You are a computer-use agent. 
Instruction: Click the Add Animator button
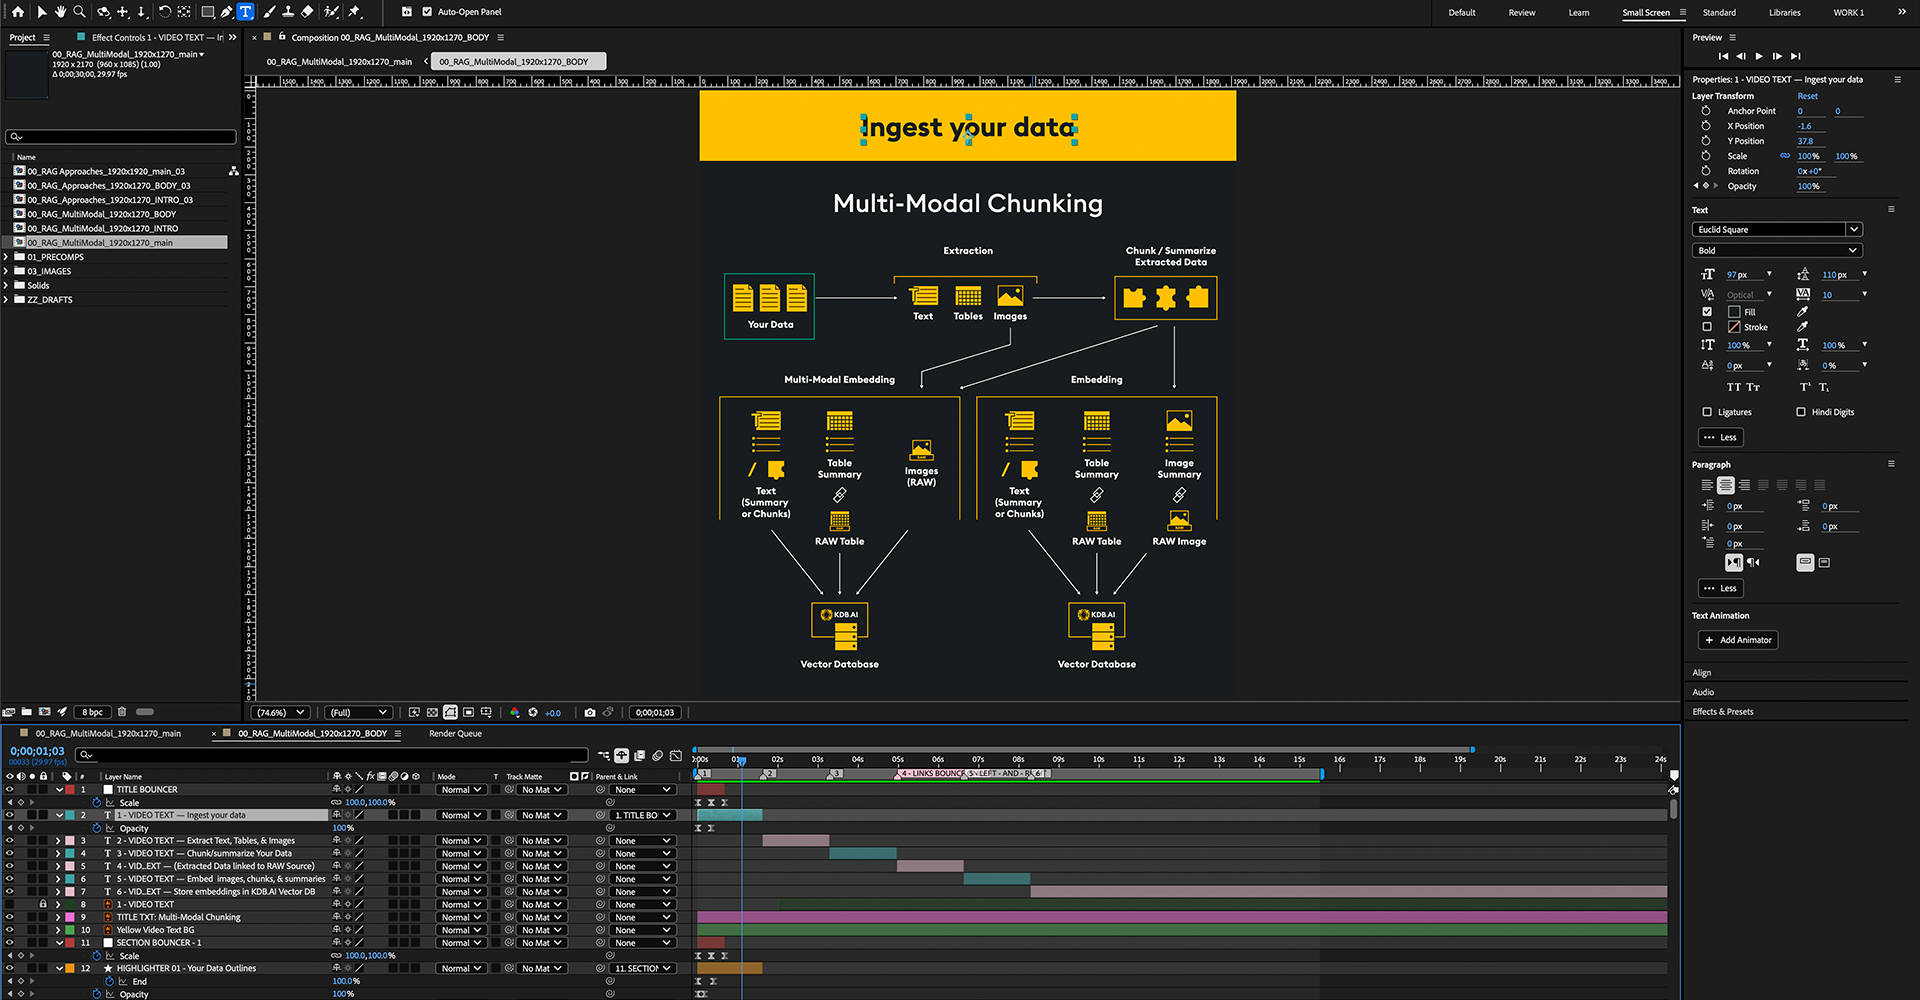[1738, 640]
